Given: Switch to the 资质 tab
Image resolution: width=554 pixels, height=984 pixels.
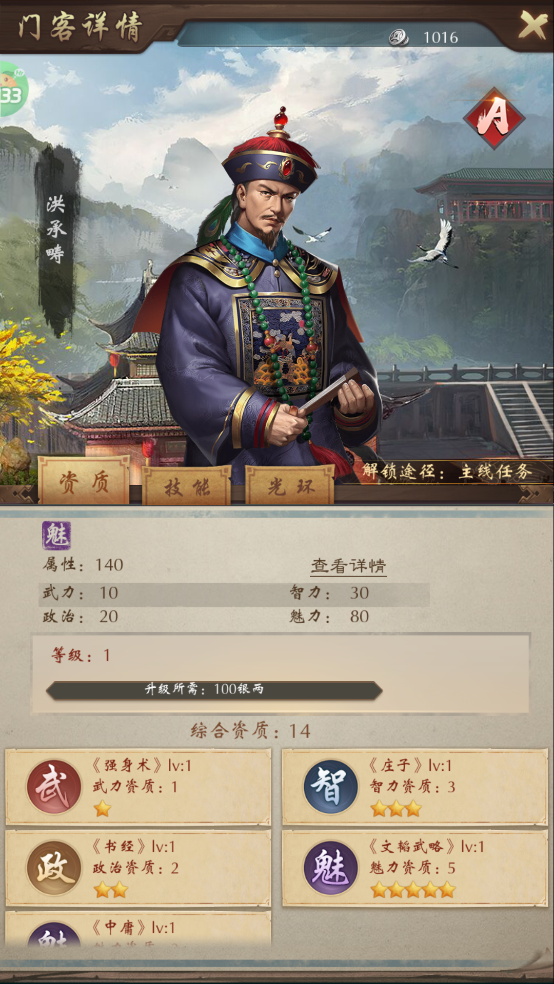Looking at the screenshot, I should pos(84,481).
